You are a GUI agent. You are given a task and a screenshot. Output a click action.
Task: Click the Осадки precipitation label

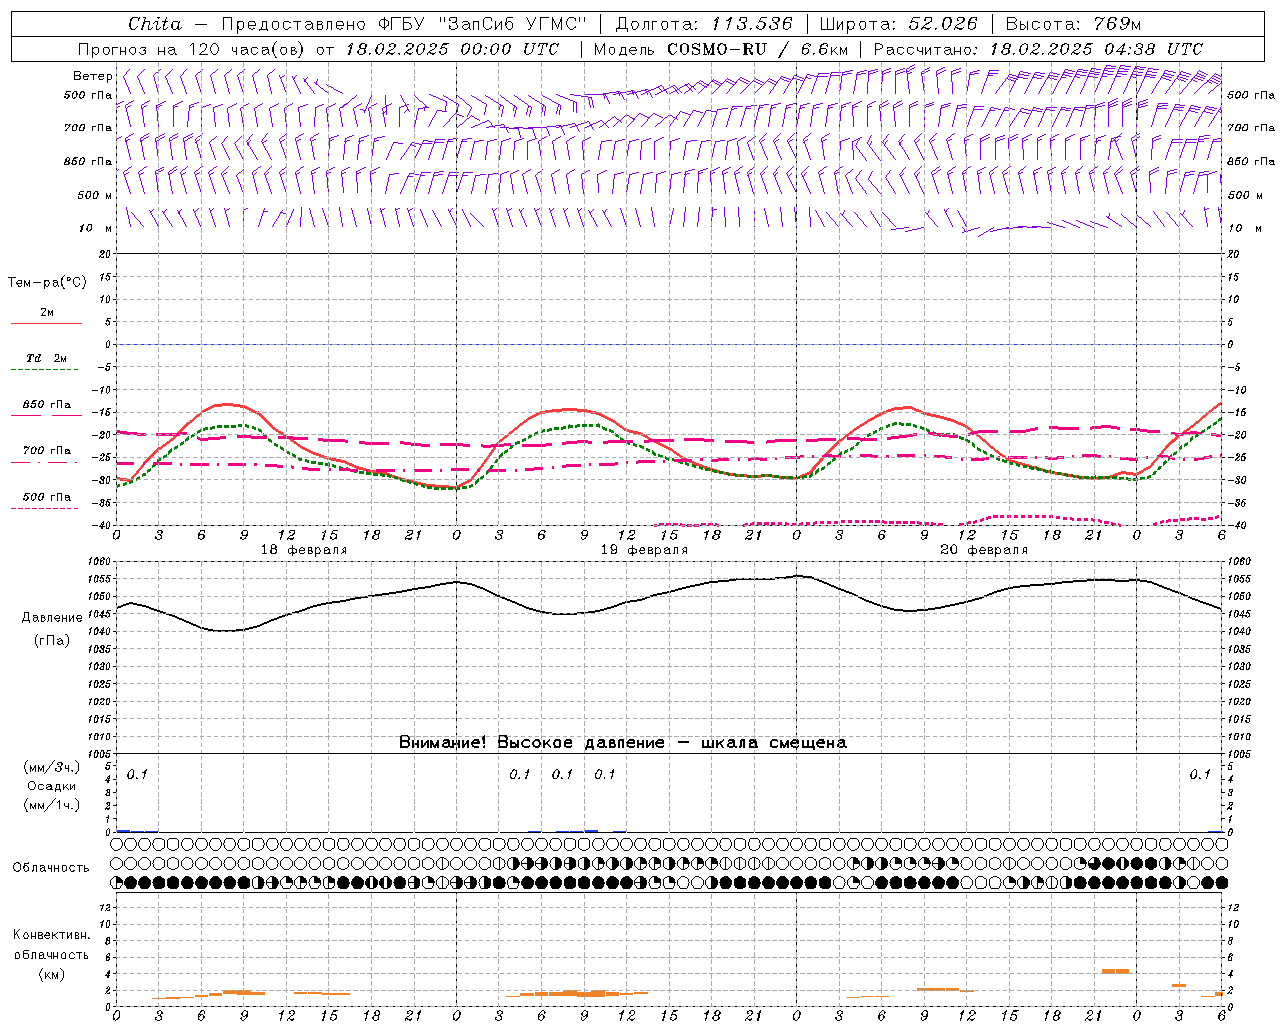coord(52,786)
